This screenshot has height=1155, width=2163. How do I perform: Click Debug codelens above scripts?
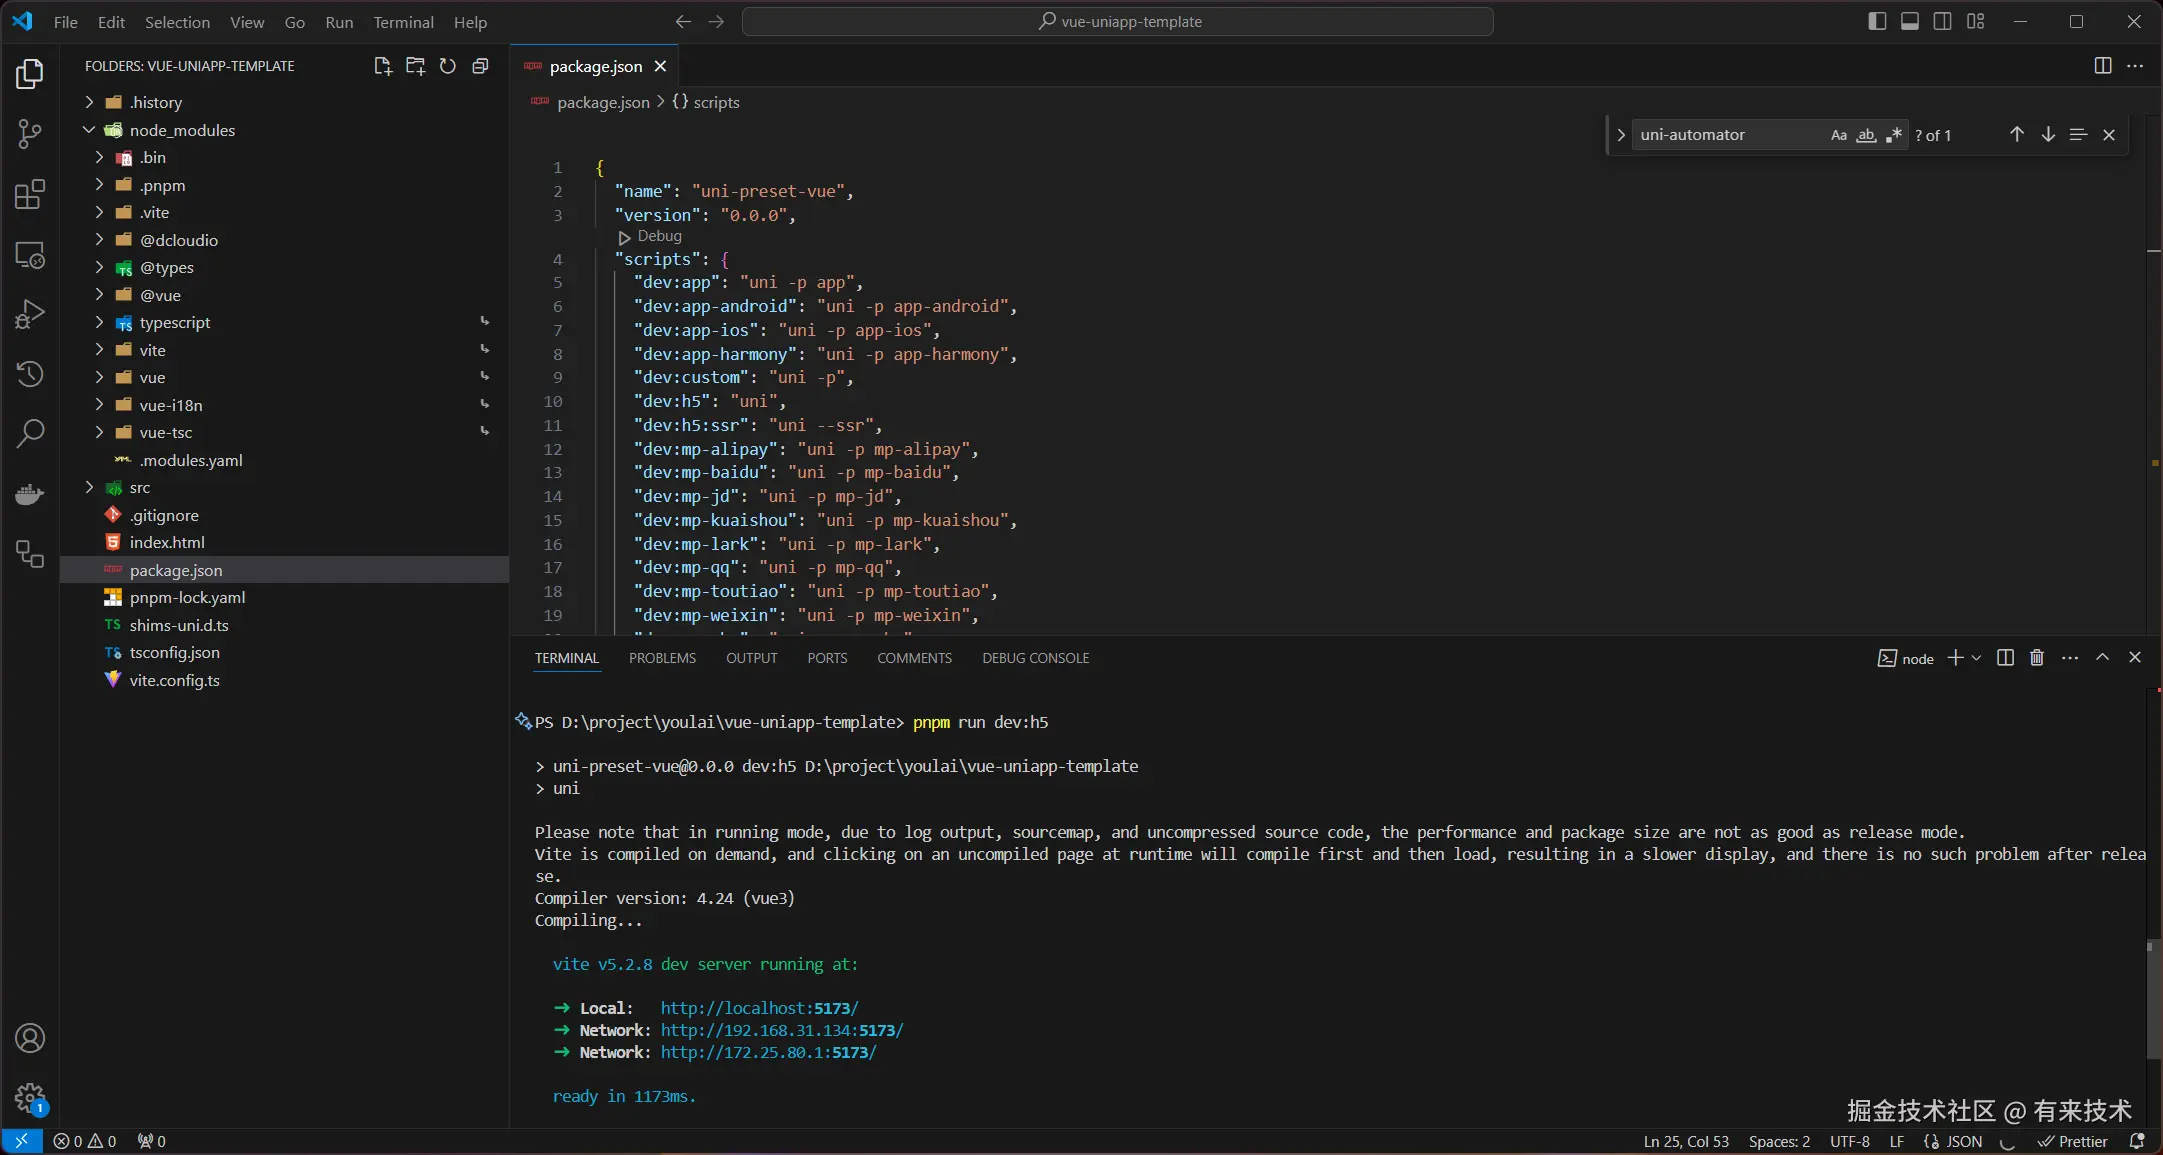click(x=659, y=236)
